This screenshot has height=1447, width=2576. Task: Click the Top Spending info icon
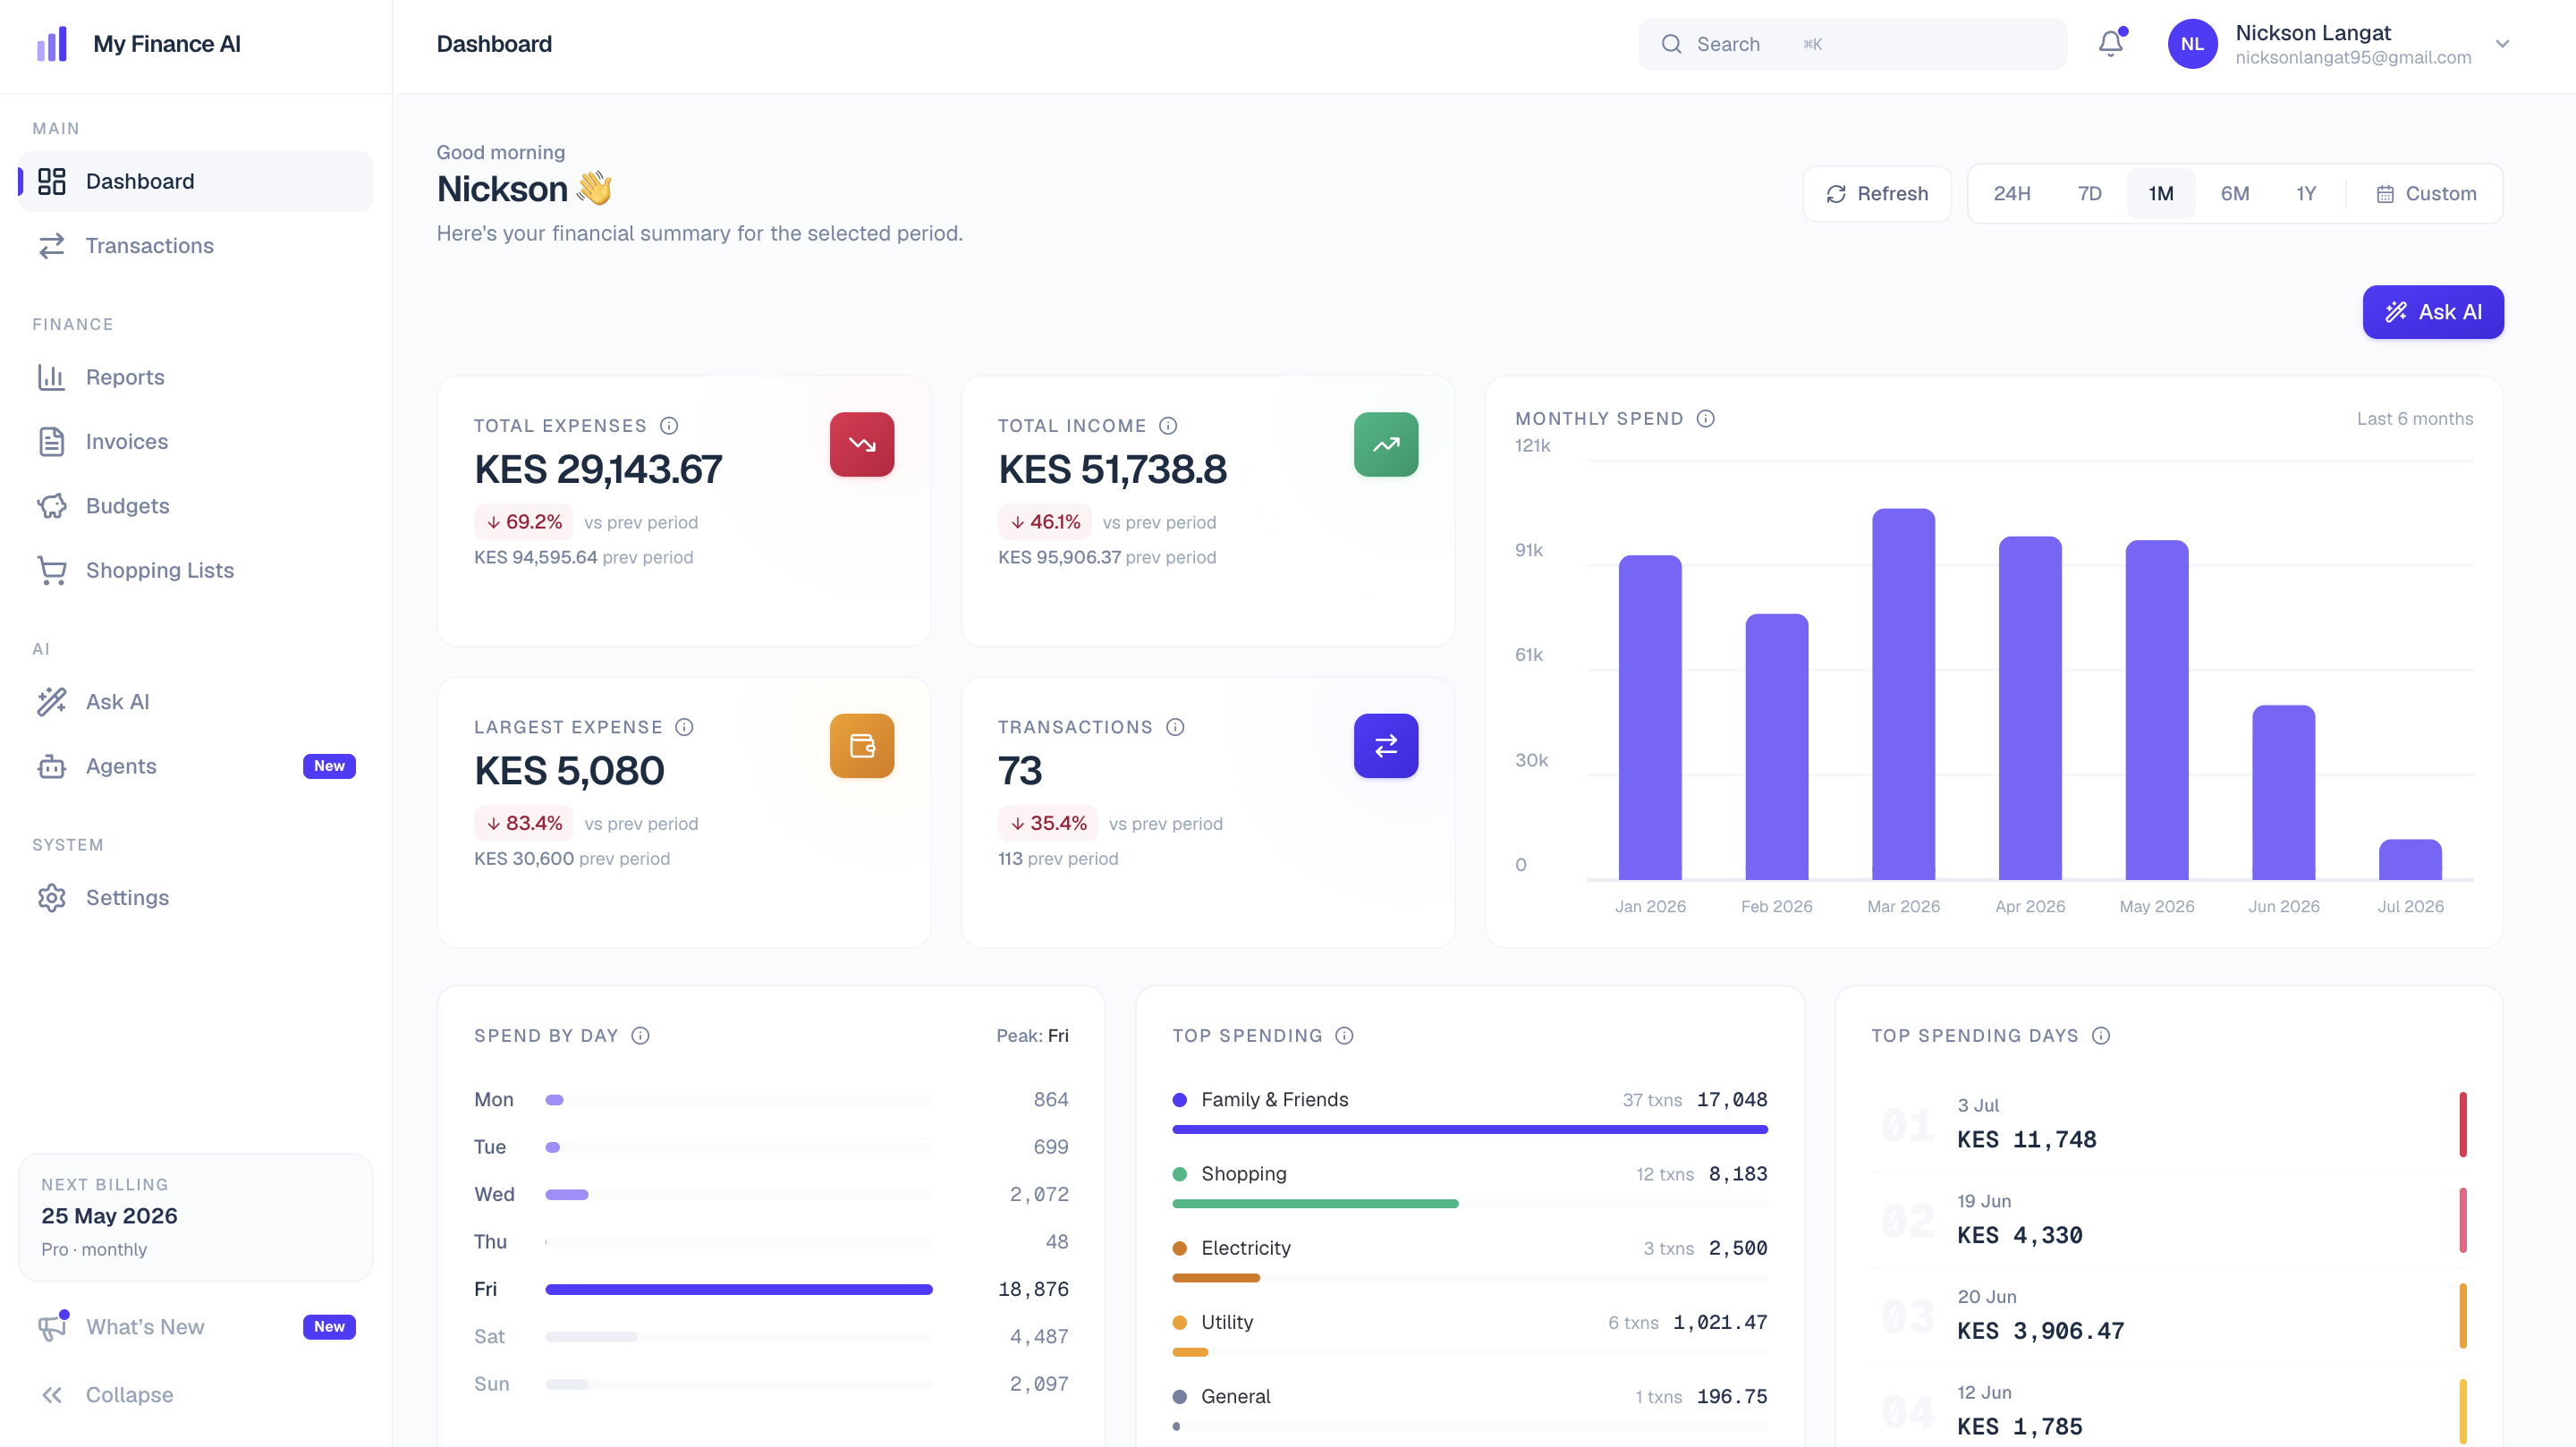(x=1345, y=1036)
